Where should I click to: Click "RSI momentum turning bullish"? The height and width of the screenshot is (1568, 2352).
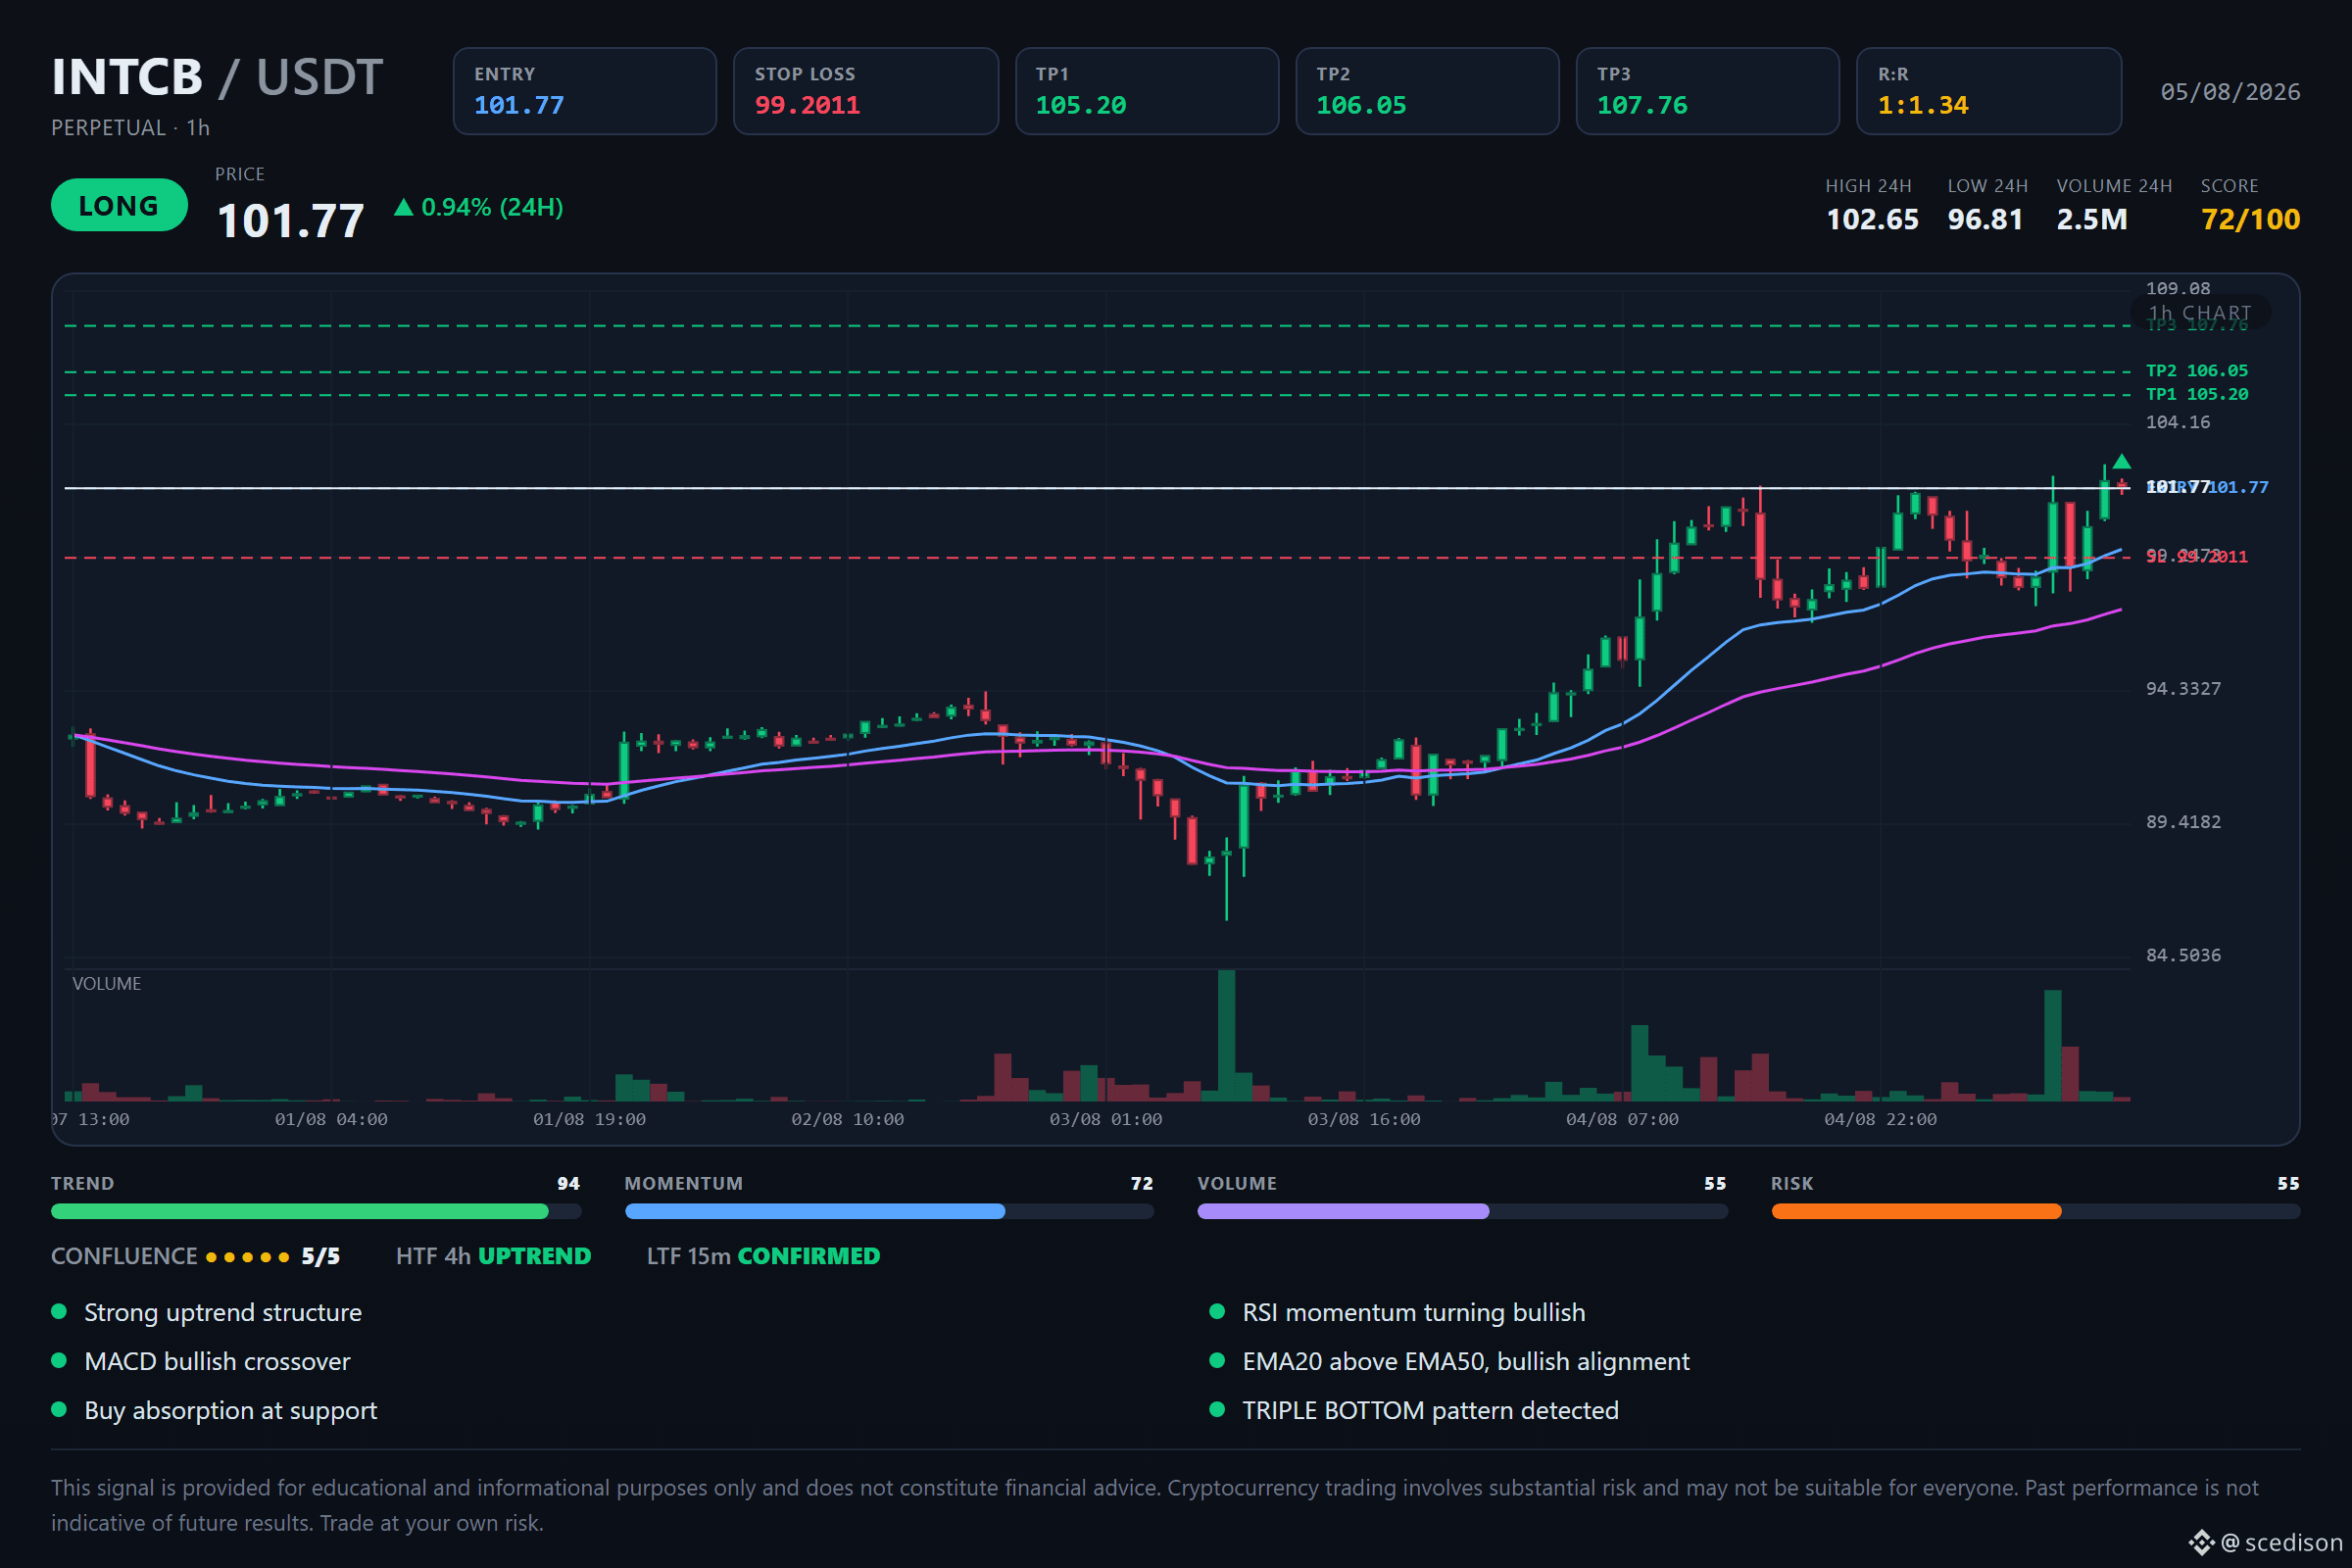[1414, 1313]
